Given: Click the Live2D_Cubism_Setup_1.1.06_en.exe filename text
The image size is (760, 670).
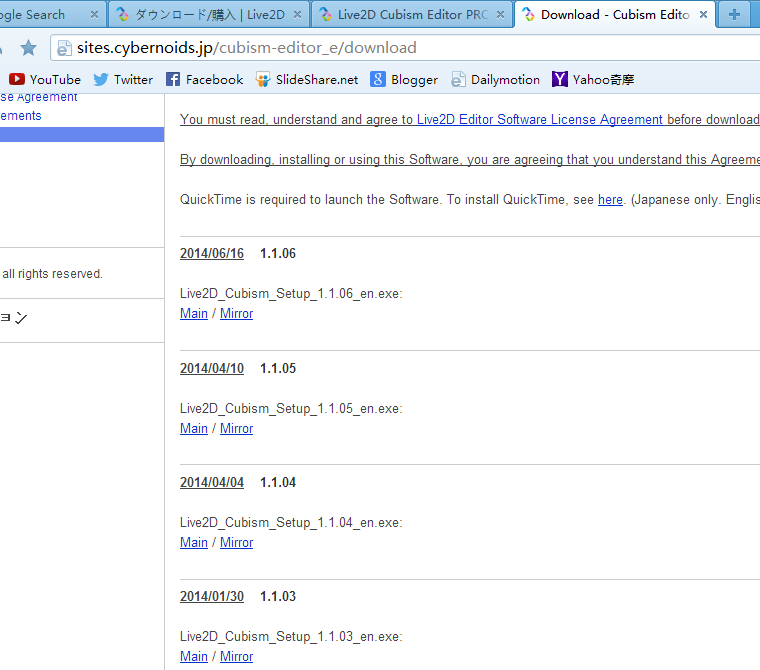Looking at the screenshot, I should click(x=291, y=294).
